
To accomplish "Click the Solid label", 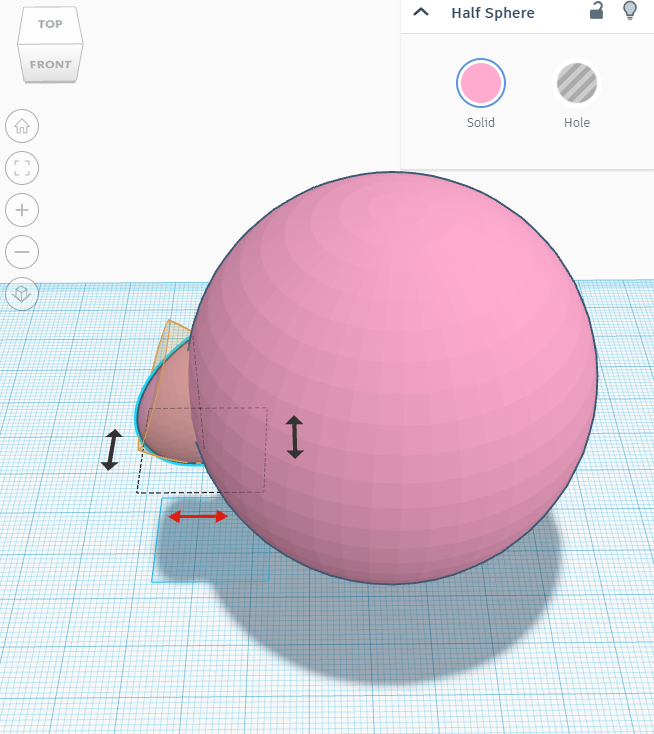I will [481, 123].
